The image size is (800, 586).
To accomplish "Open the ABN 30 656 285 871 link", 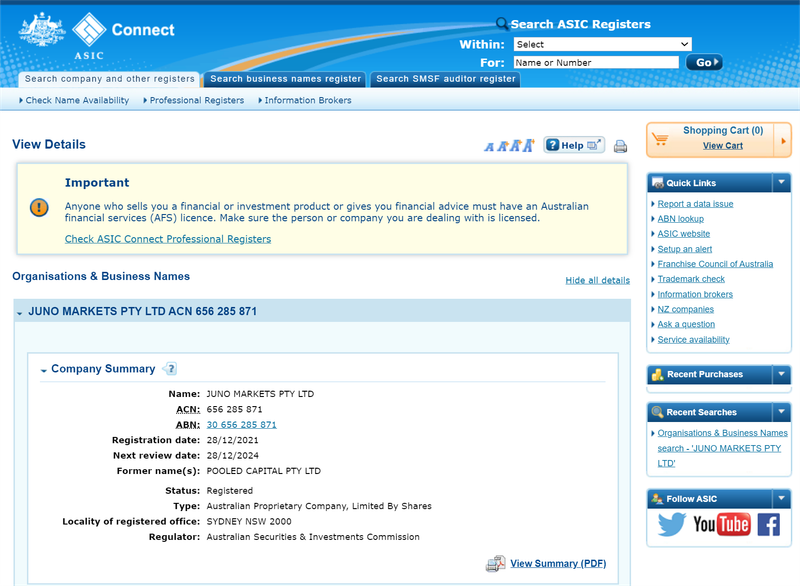I will [x=241, y=425].
